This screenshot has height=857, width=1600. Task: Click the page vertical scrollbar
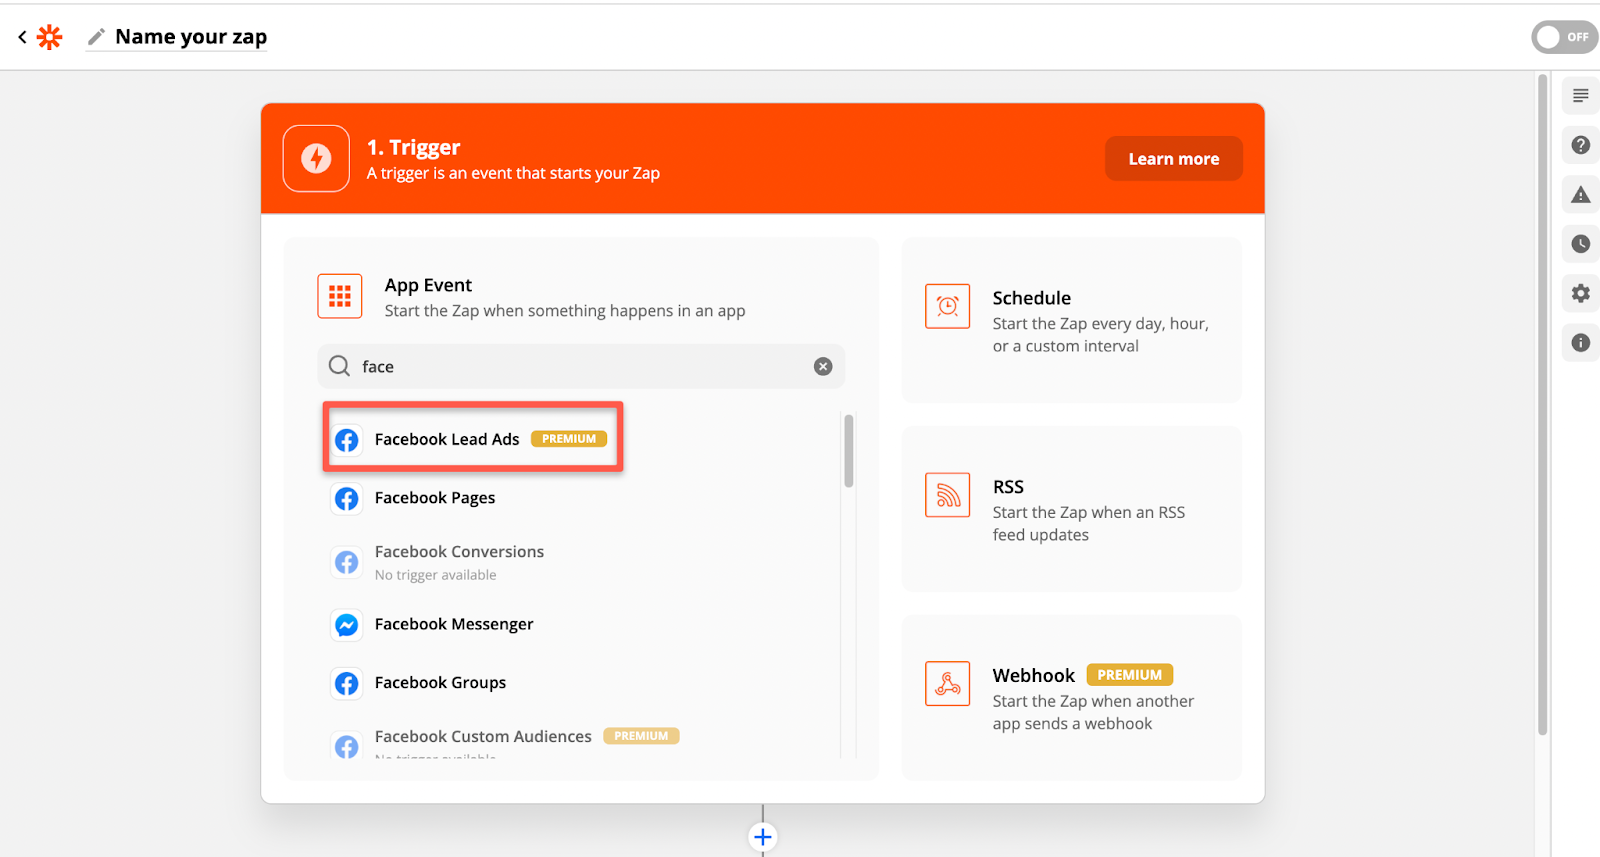point(1543,405)
